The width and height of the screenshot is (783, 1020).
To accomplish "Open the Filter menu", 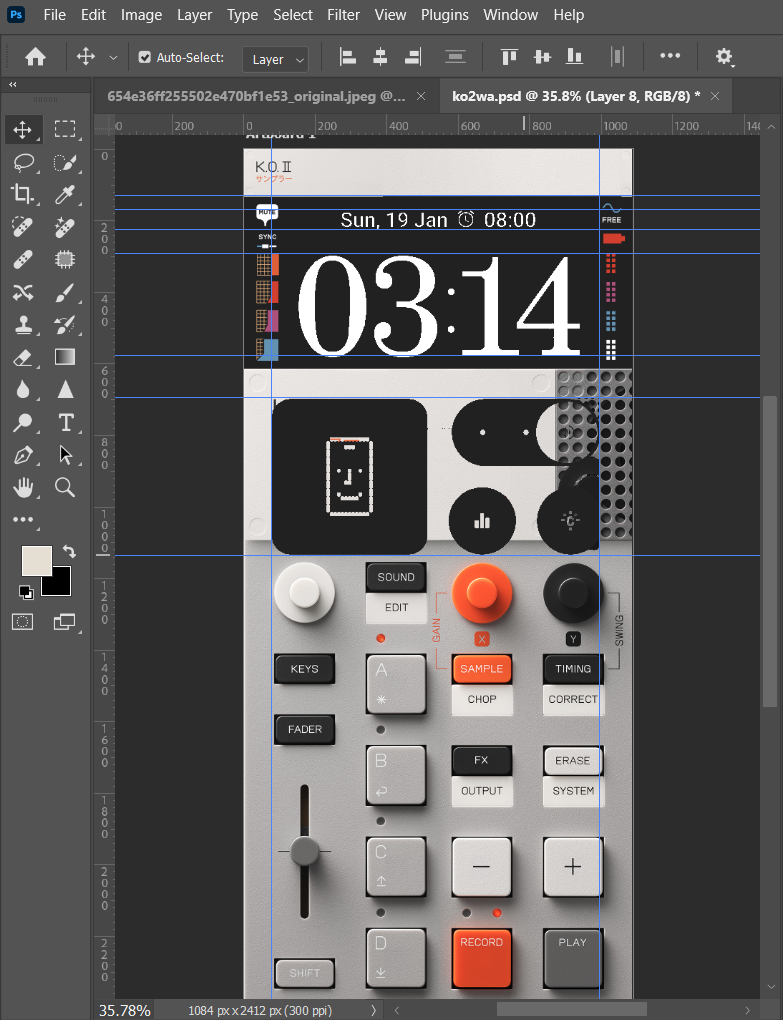I will pos(343,15).
